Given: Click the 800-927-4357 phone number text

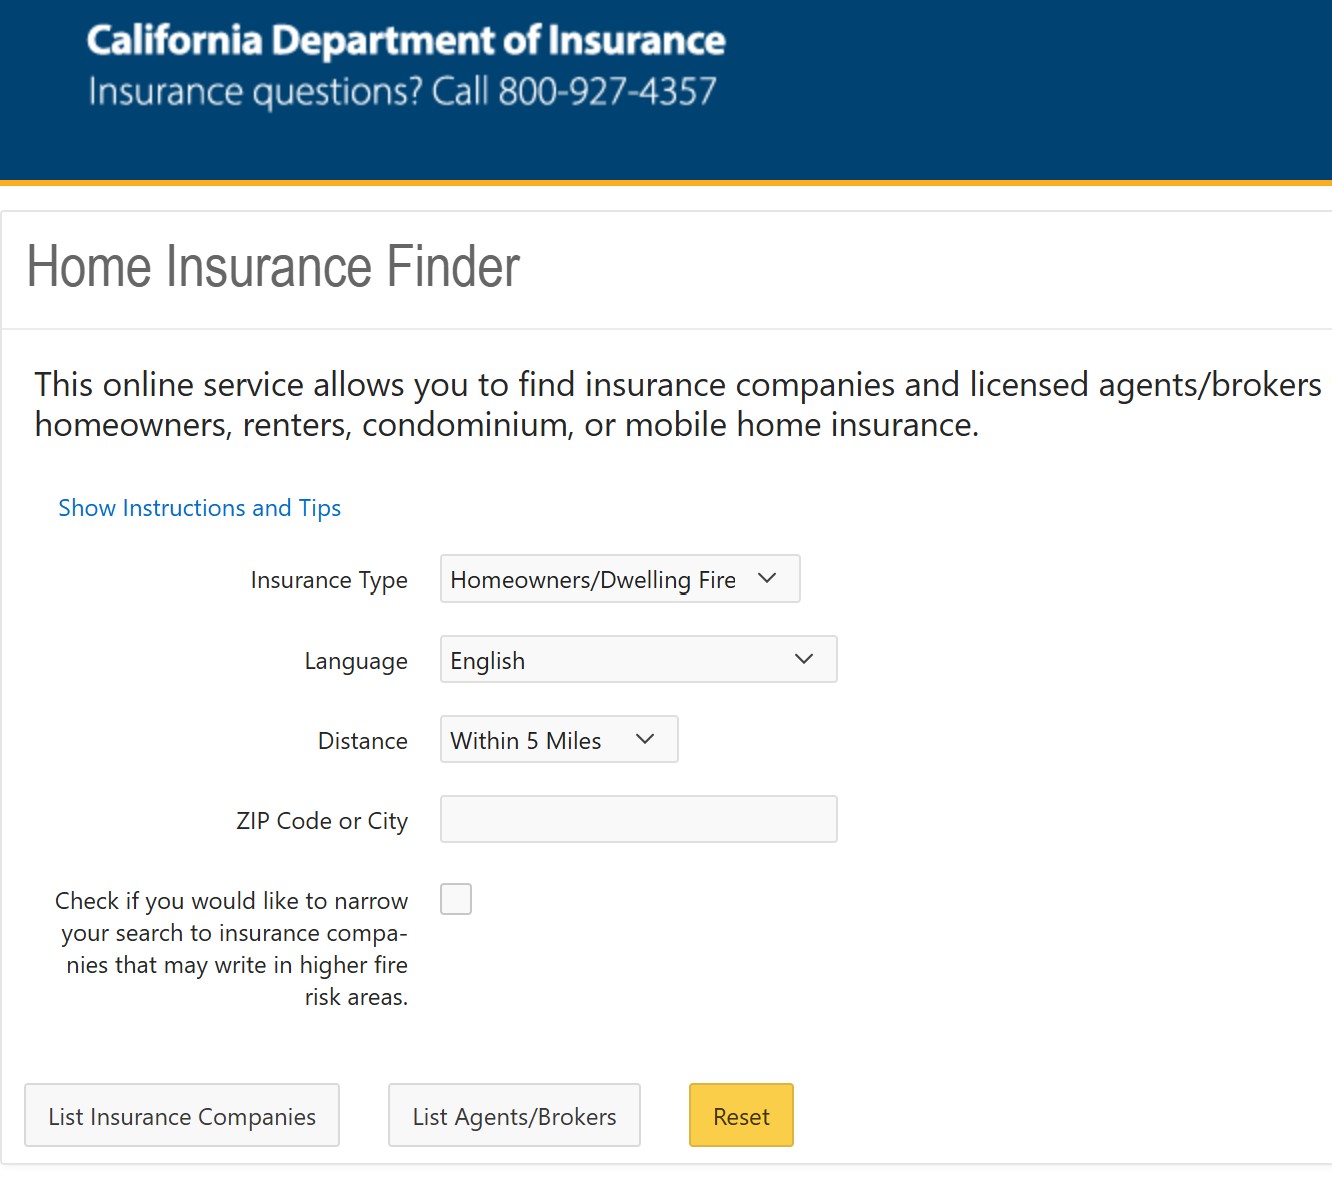Looking at the screenshot, I should tap(608, 92).
